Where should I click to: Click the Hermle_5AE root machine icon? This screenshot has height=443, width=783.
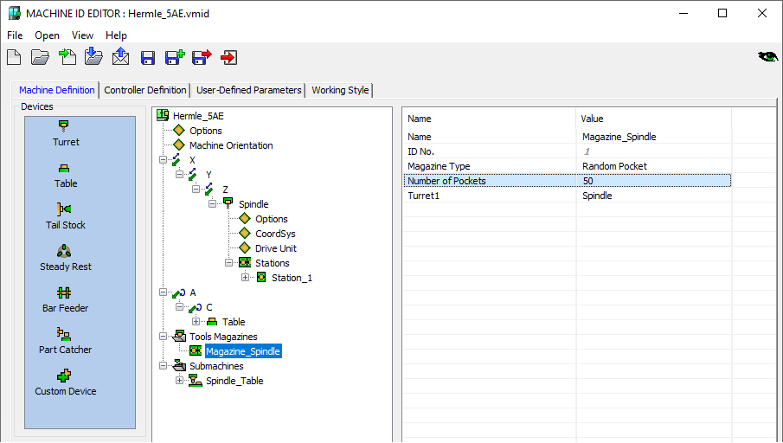coord(163,115)
